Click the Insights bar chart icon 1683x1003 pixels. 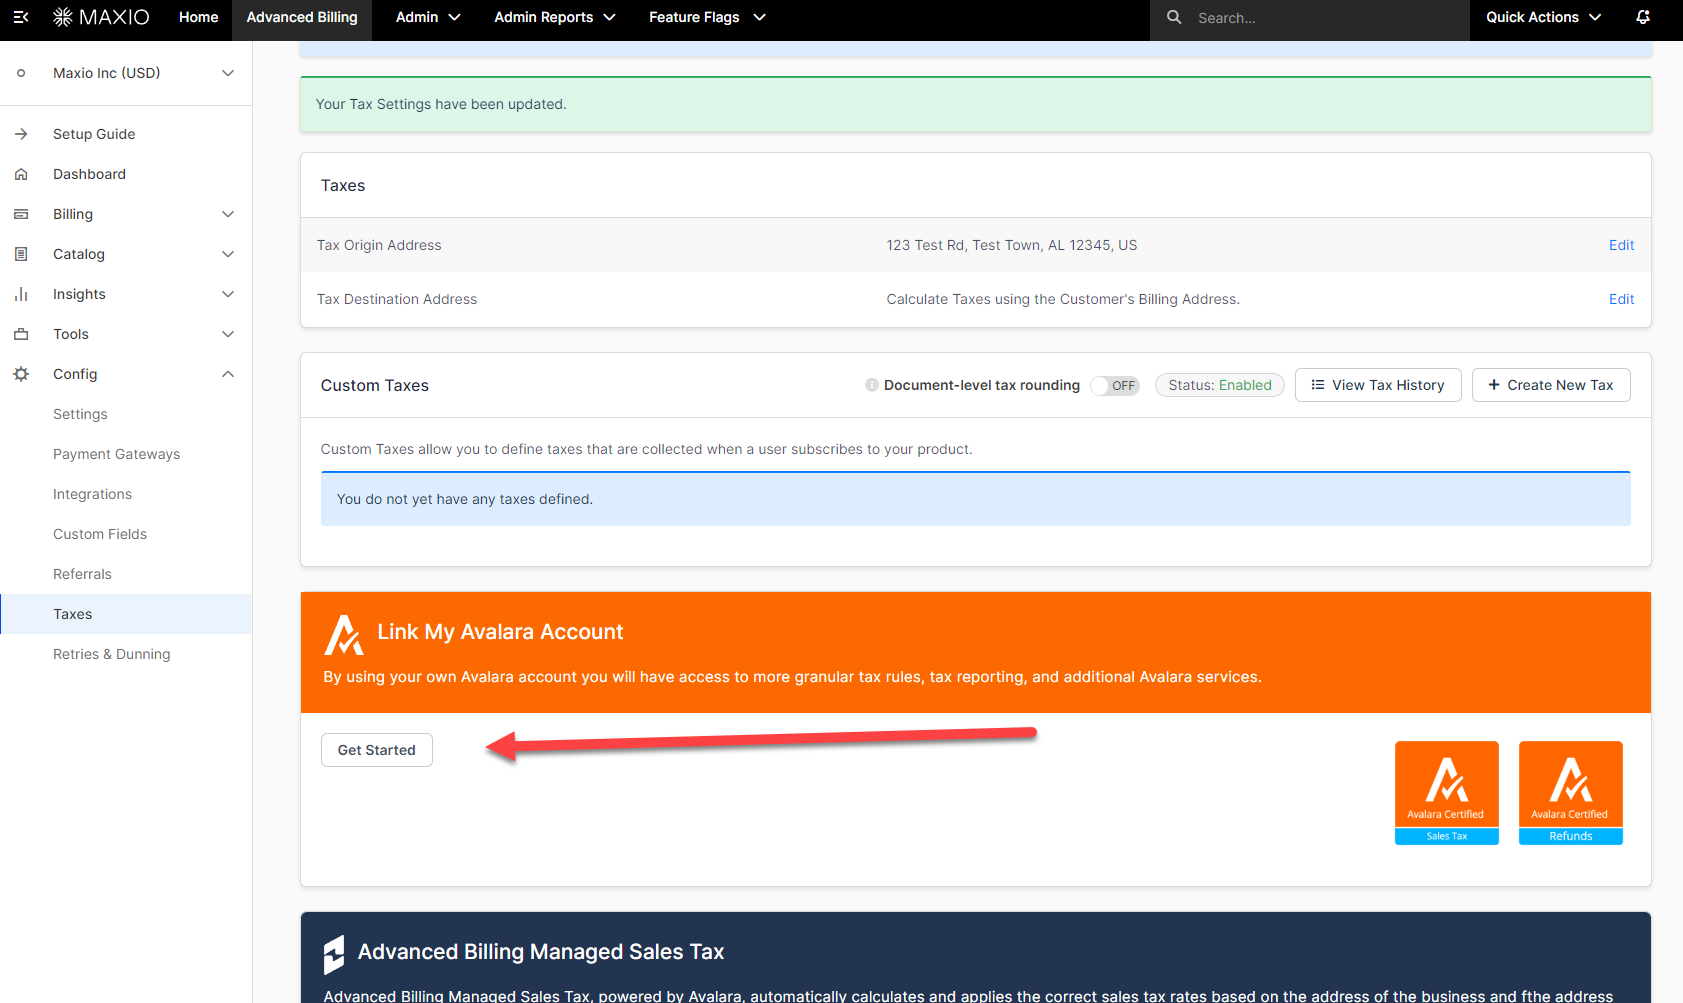(x=21, y=294)
